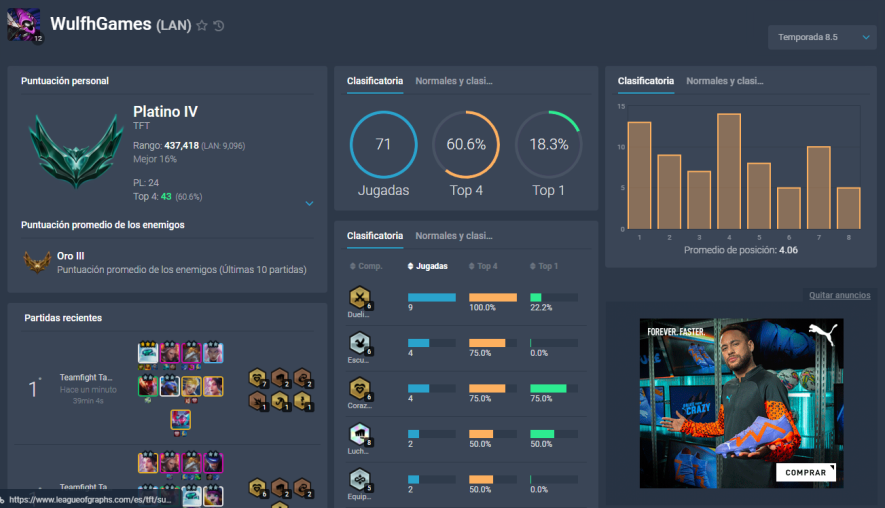Click the Luch... trait icon
885x508 pixels.
(x=360, y=434)
